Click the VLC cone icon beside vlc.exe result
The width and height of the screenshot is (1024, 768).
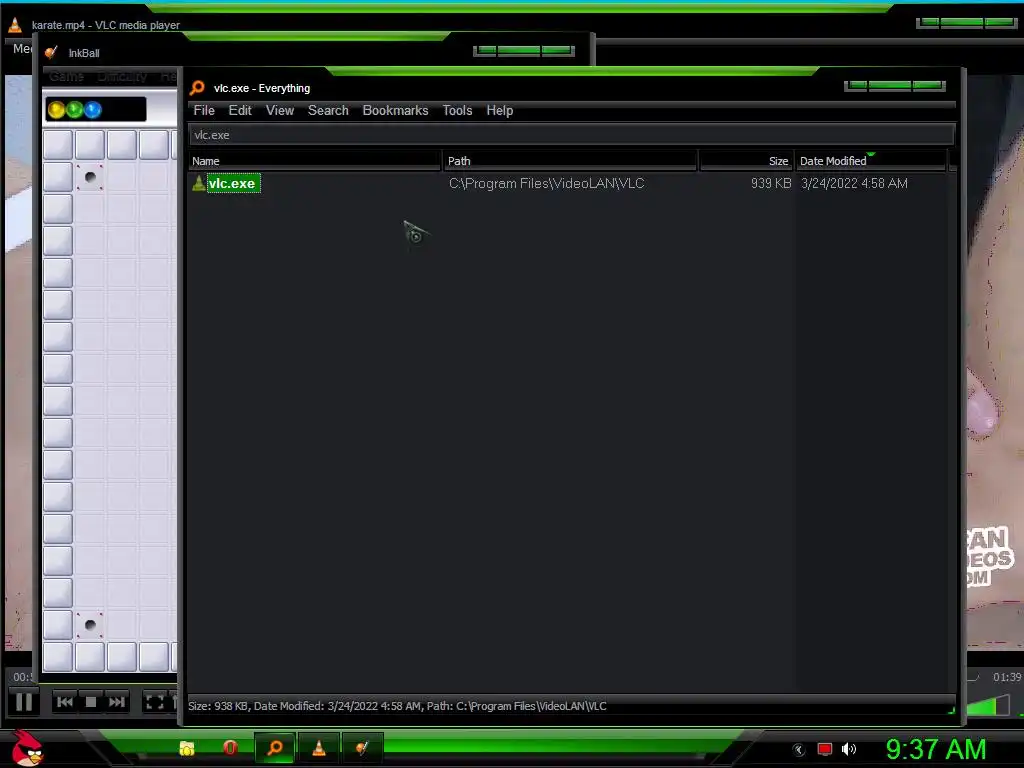[199, 184]
